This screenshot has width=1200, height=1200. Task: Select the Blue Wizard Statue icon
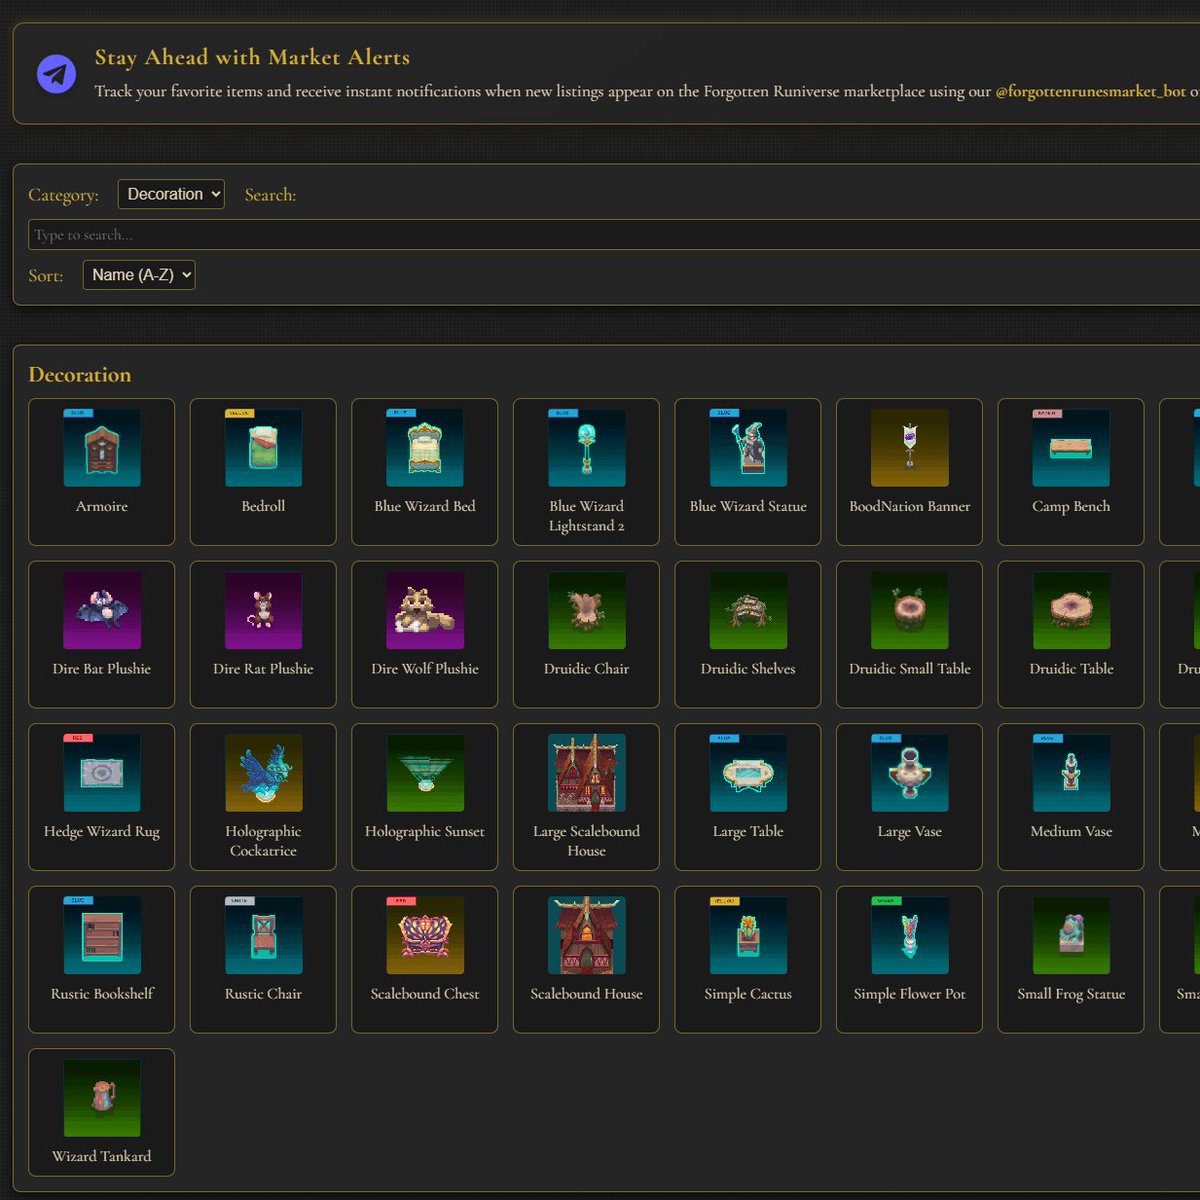pyautogui.click(x=748, y=448)
